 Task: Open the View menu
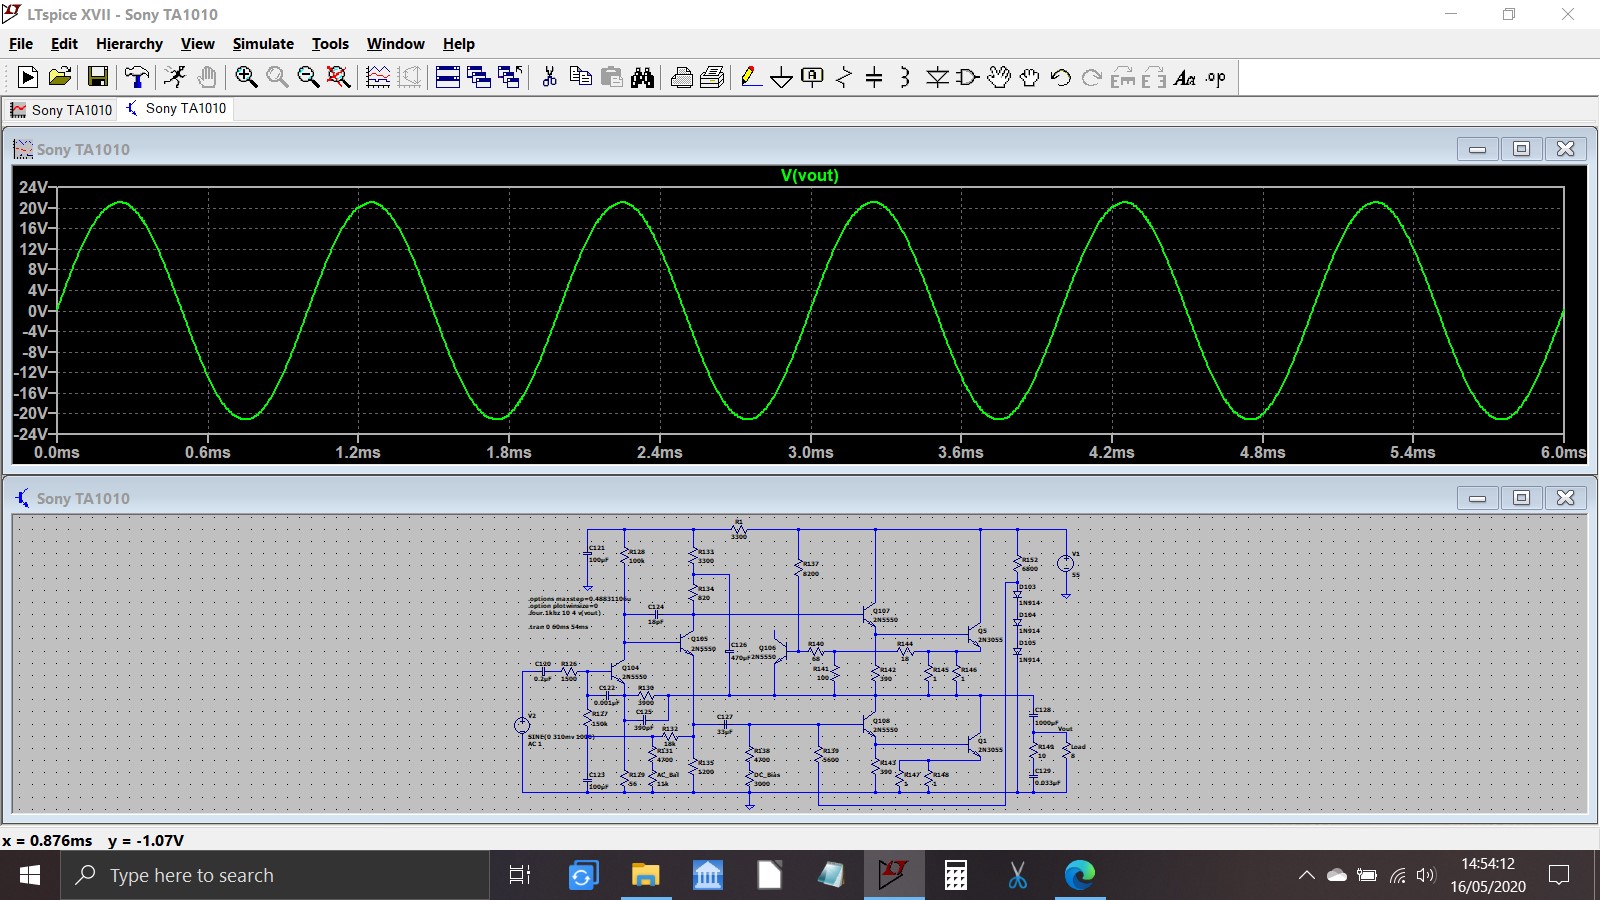click(x=197, y=44)
